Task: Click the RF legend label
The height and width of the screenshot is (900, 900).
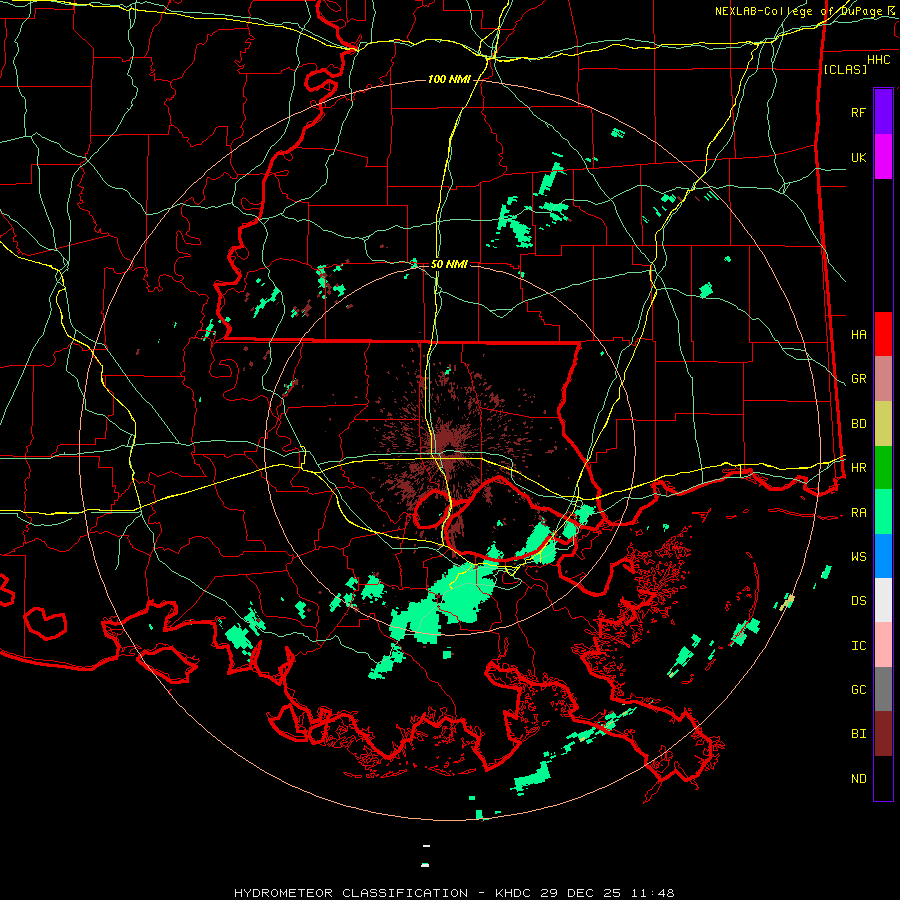Action: (859, 112)
